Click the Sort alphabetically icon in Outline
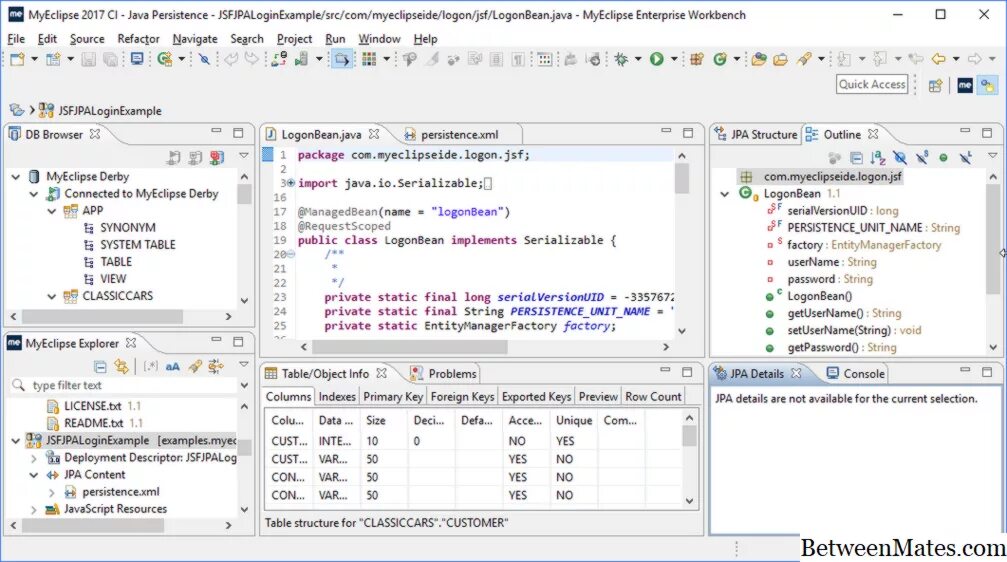 [x=878, y=157]
